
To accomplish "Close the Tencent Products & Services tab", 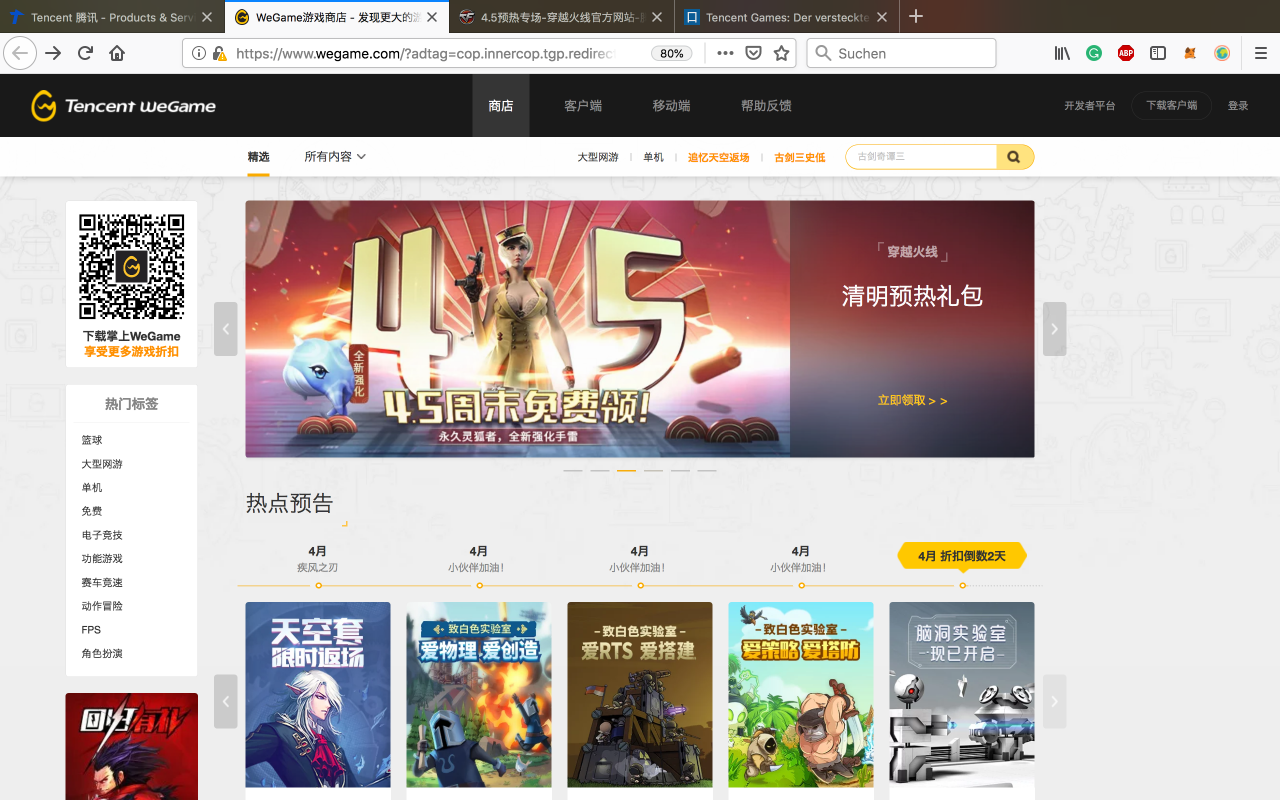I will click(207, 17).
